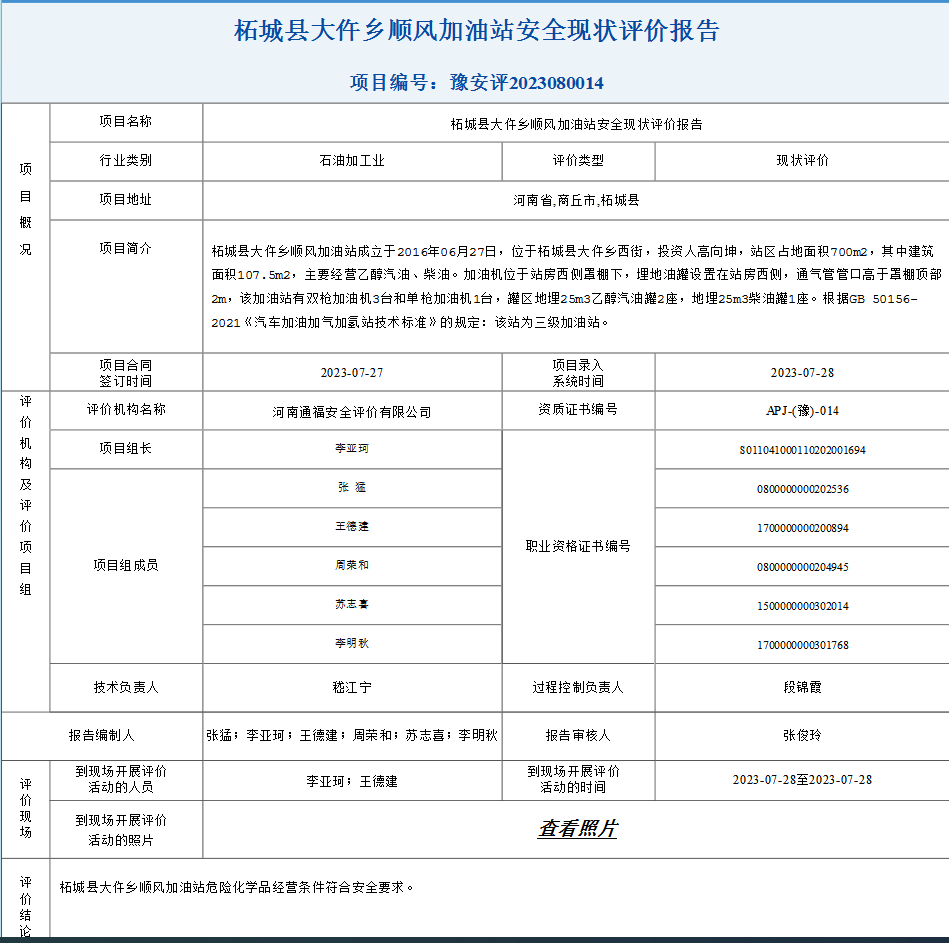Click team member 张 猛
The image size is (949, 943).
(x=352, y=487)
